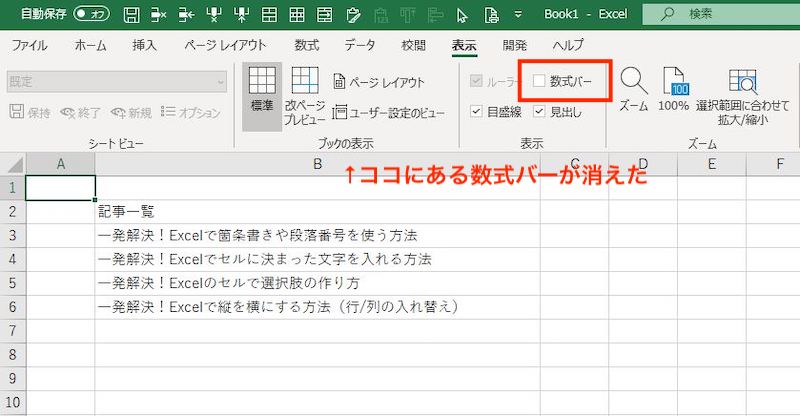
Task: Open the 数式 tab
Action: pos(307,45)
